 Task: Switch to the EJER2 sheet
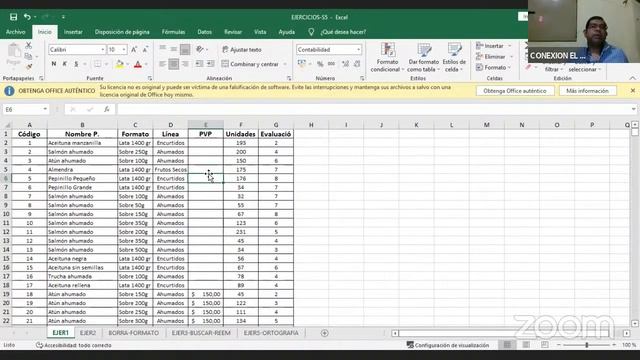pyautogui.click(x=88, y=333)
